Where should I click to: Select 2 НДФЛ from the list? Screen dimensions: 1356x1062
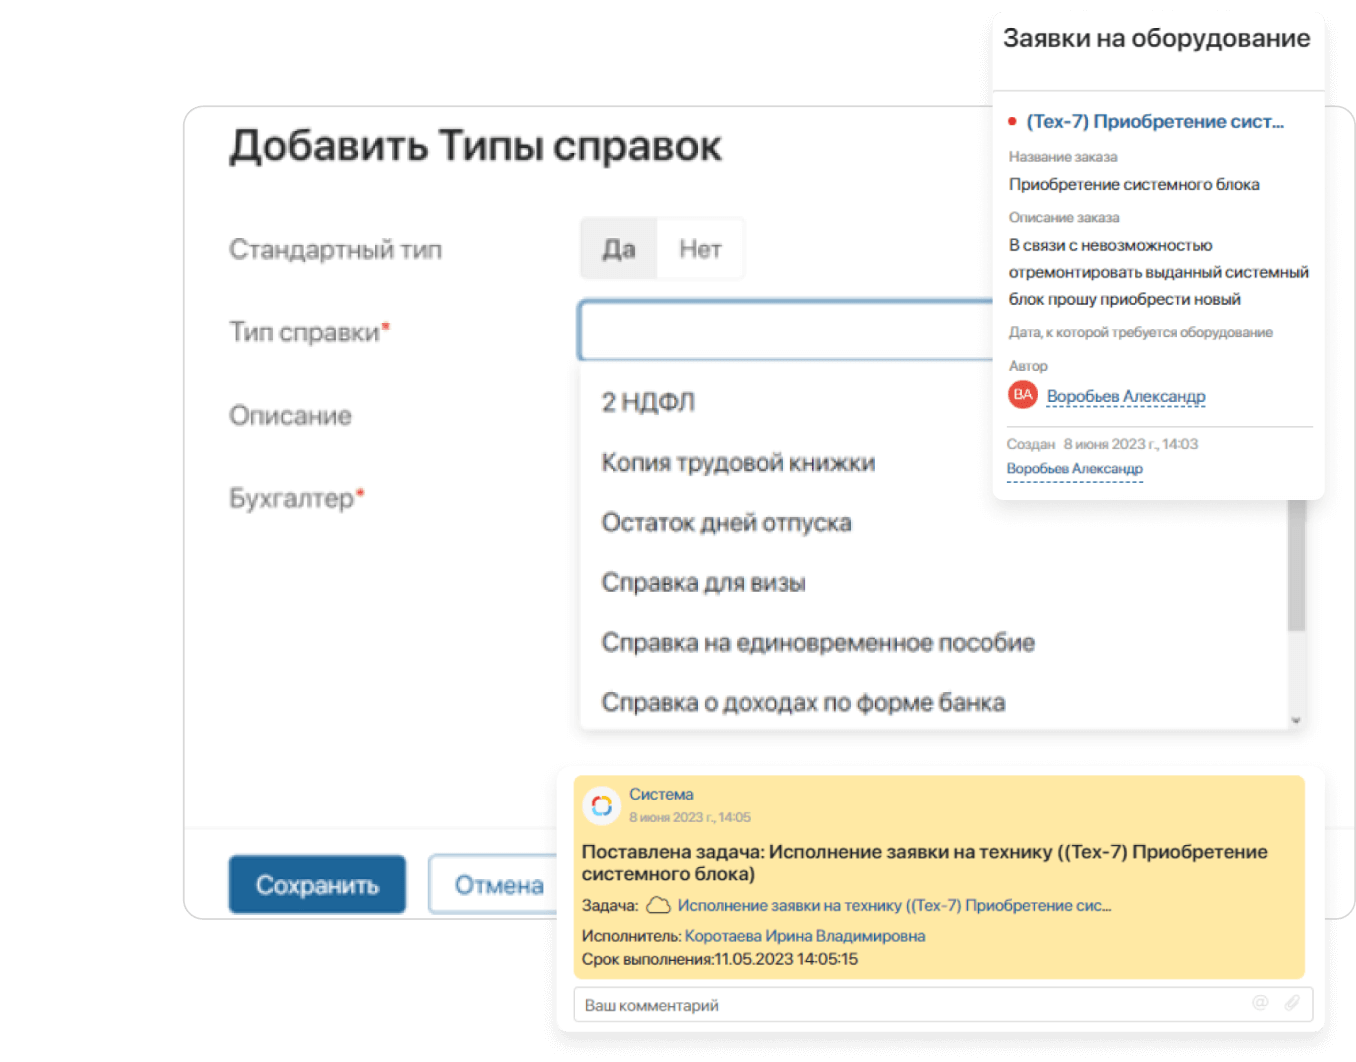pyautogui.click(x=647, y=402)
